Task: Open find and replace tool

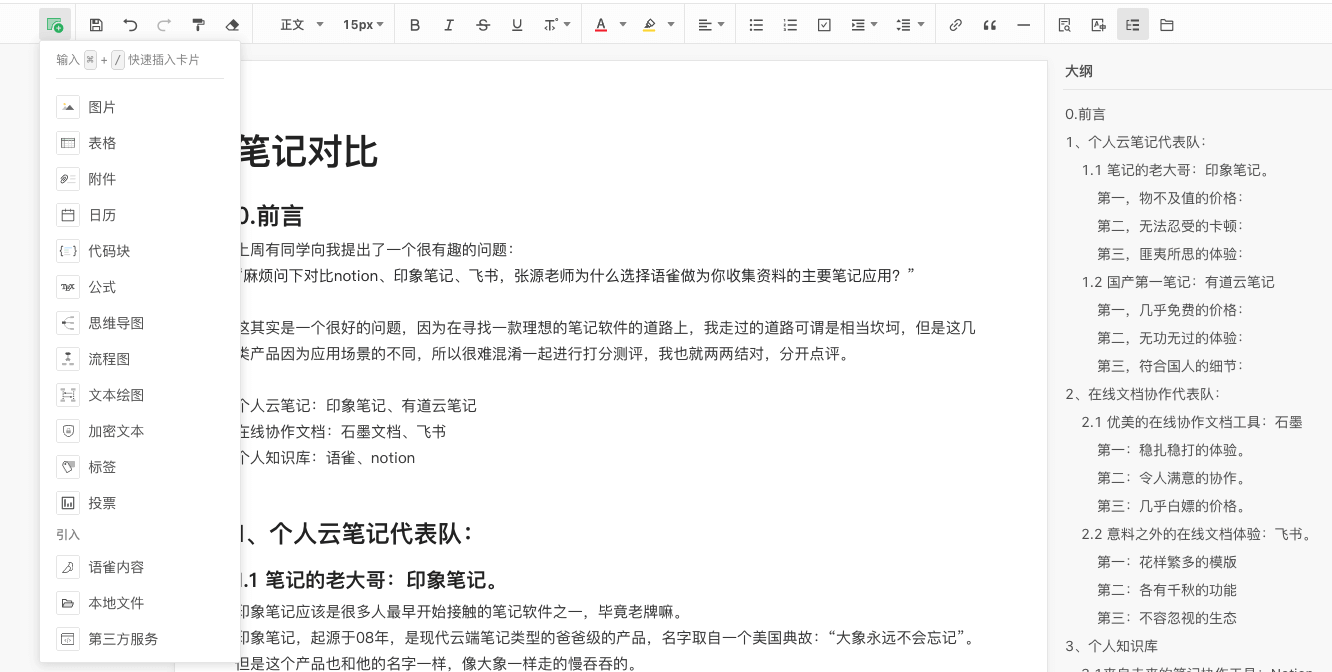Action: click(1064, 25)
